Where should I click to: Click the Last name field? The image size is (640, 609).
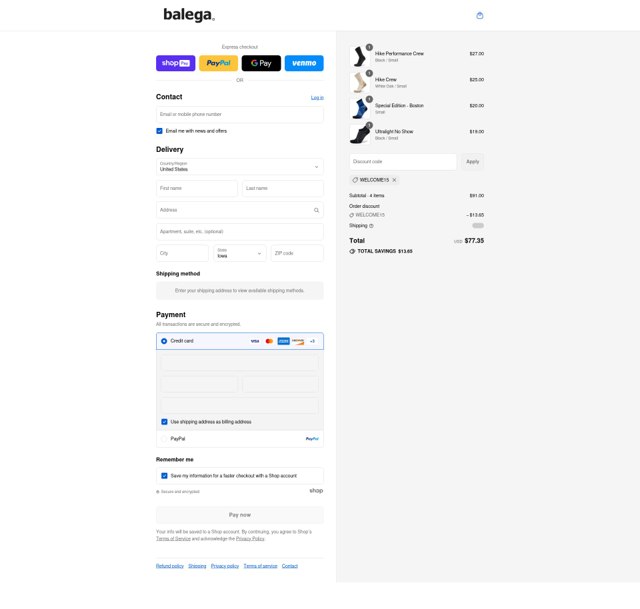(x=283, y=189)
